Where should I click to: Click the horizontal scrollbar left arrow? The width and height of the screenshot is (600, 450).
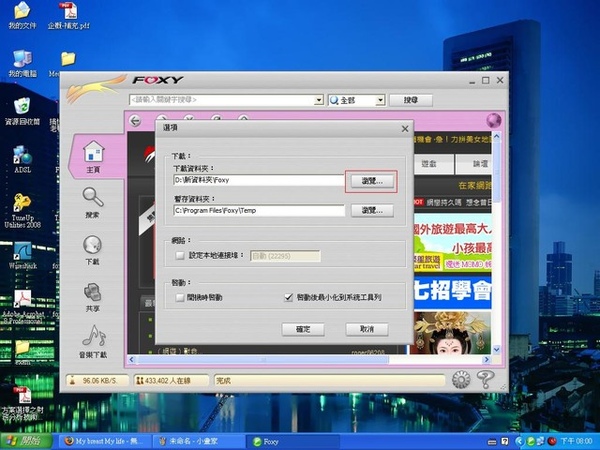click(x=132, y=360)
